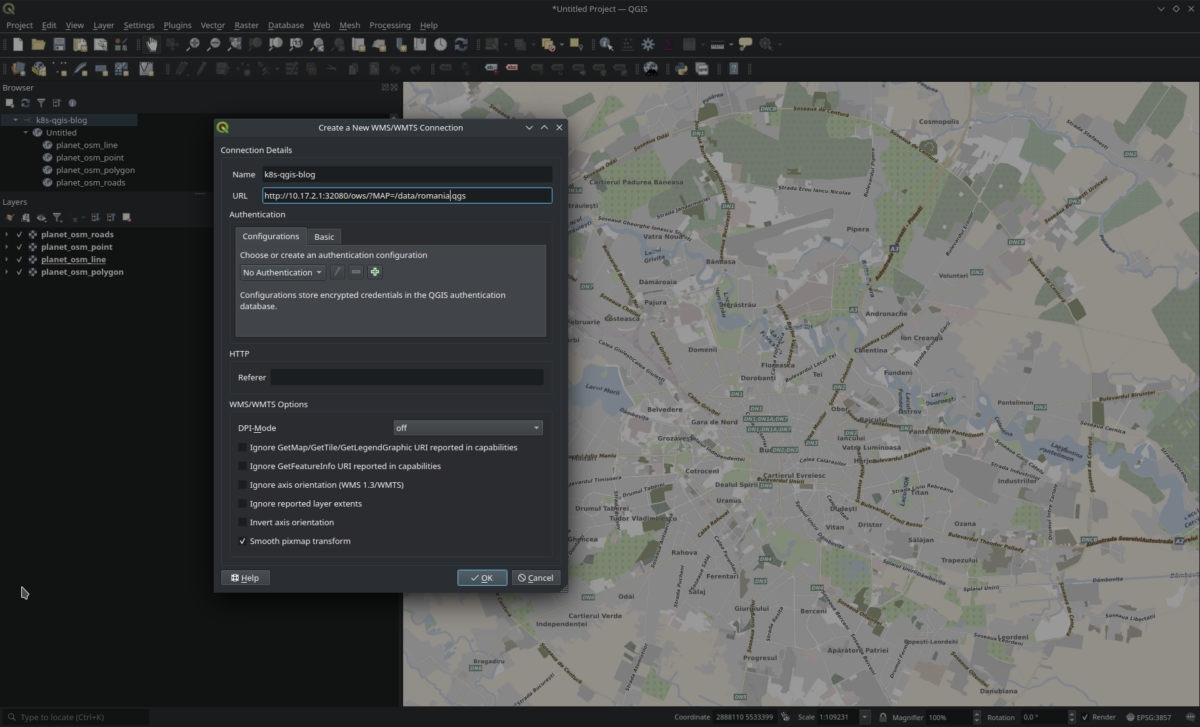Edit the WMS connection URL field
This screenshot has height=727, width=1200.
[405, 195]
